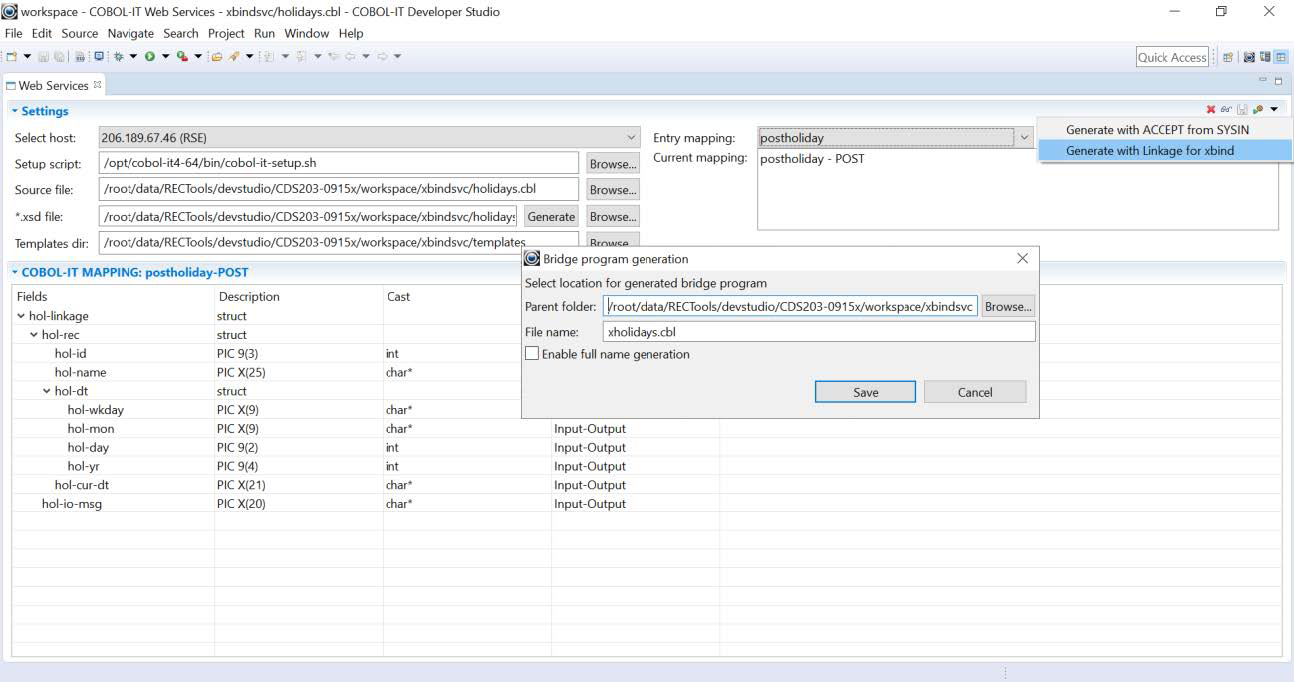Toggle the Web Services perspective button top-right
This screenshot has width=1294, height=682.
(x=1248, y=57)
